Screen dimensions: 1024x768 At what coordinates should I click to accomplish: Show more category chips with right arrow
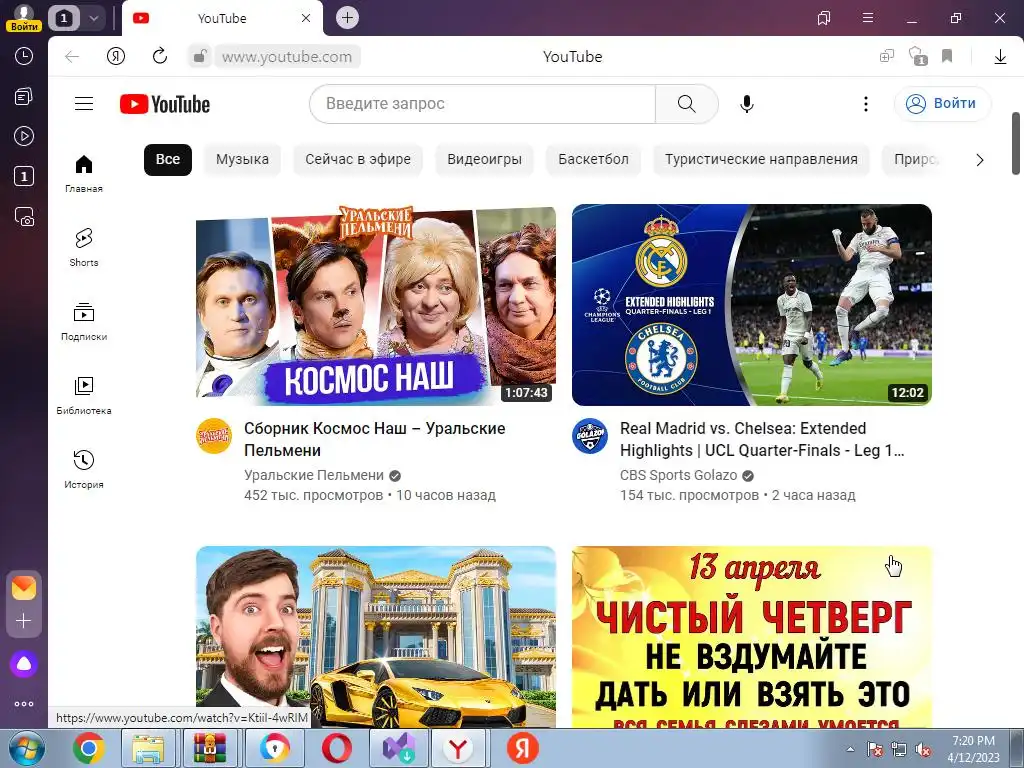[x=980, y=160]
